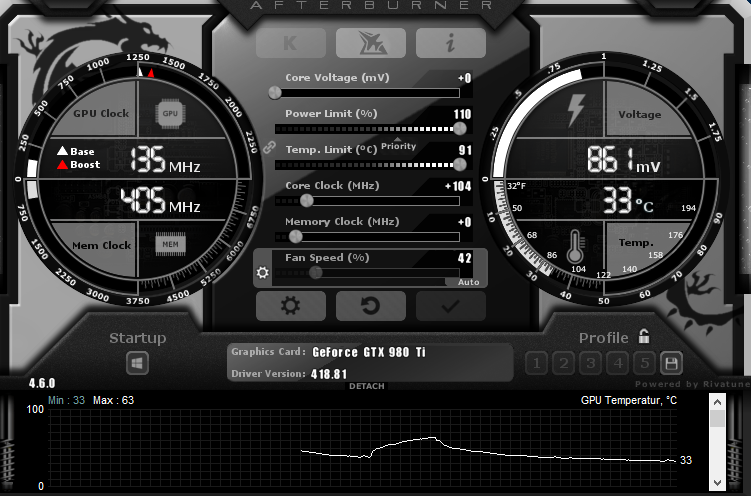The width and height of the screenshot is (751, 496).
Task: Open the OC Scanner jet icon
Action: (x=371, y=43)
